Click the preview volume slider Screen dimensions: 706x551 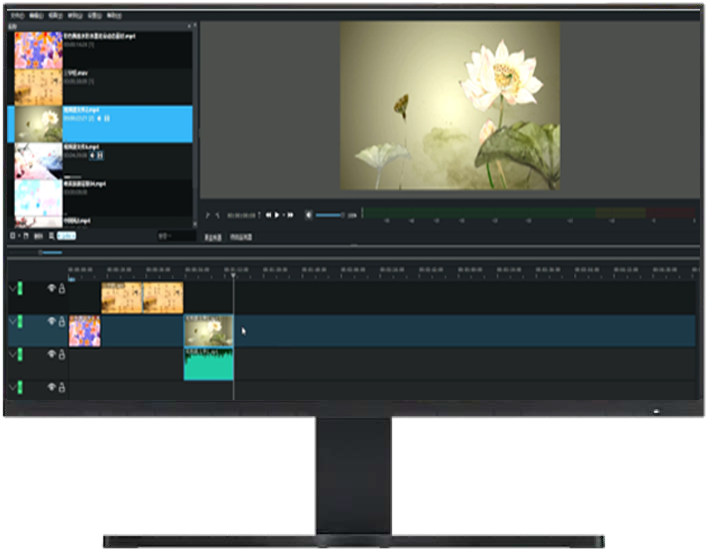[x=330, y=215]
